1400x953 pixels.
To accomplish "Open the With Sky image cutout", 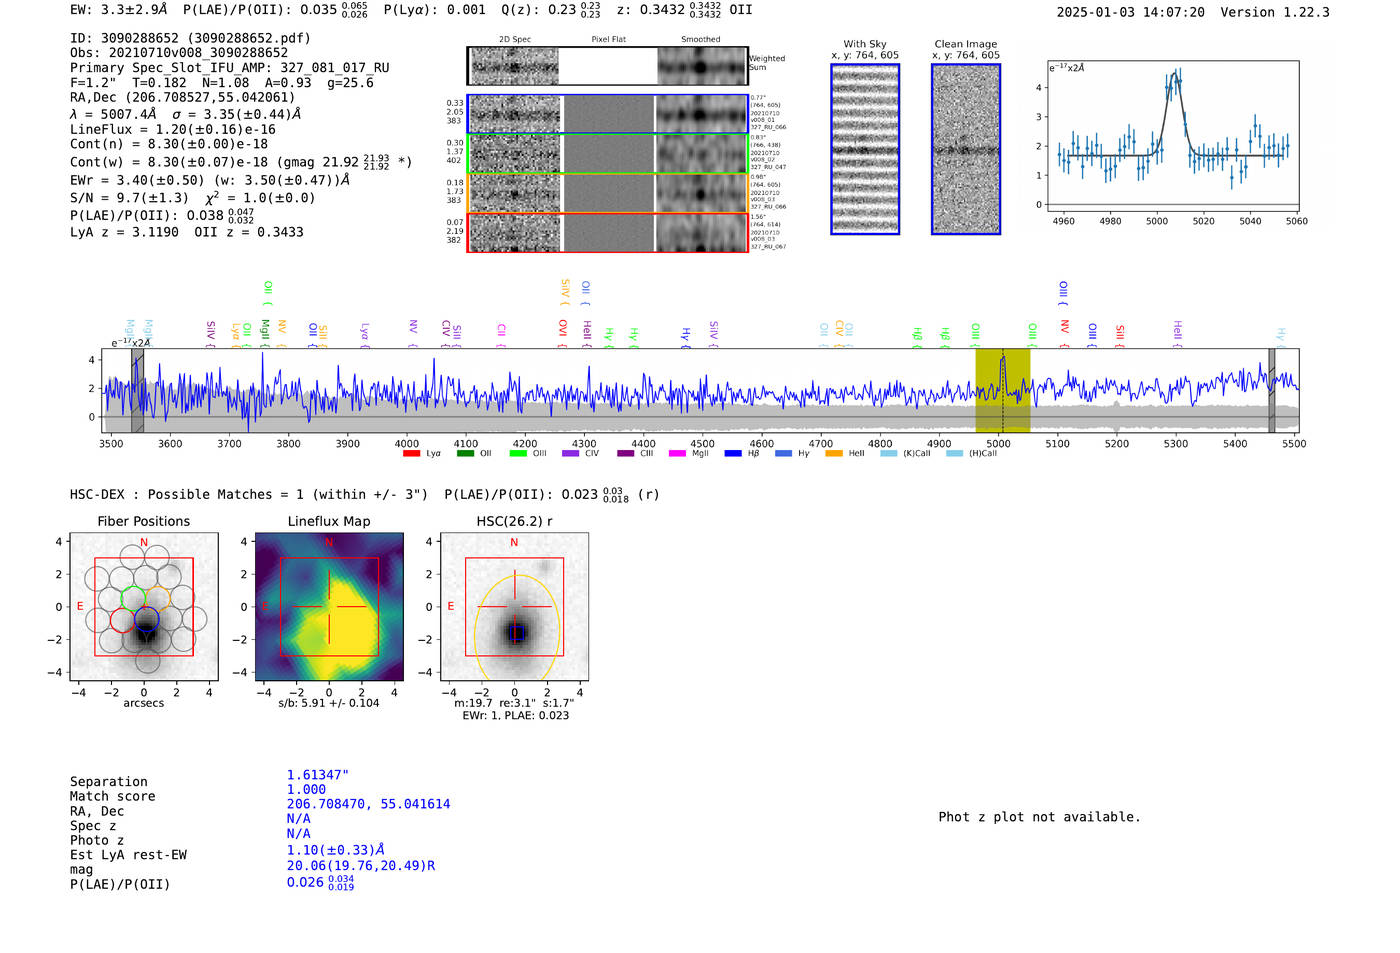I will 865,149.
